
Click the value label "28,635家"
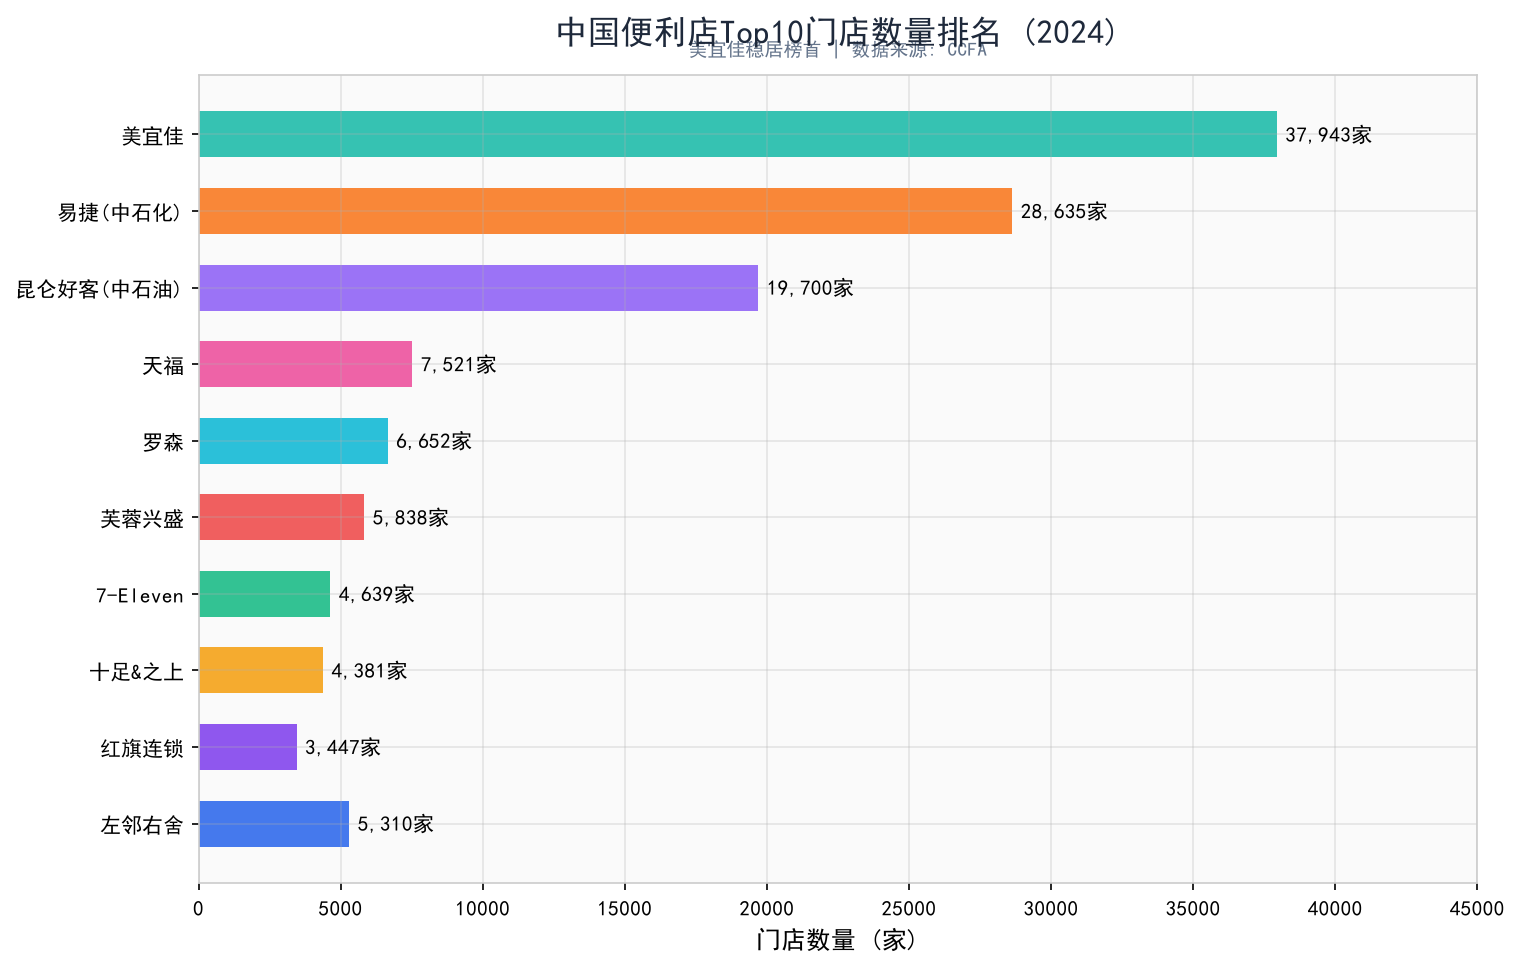[x=1064, y=212]
